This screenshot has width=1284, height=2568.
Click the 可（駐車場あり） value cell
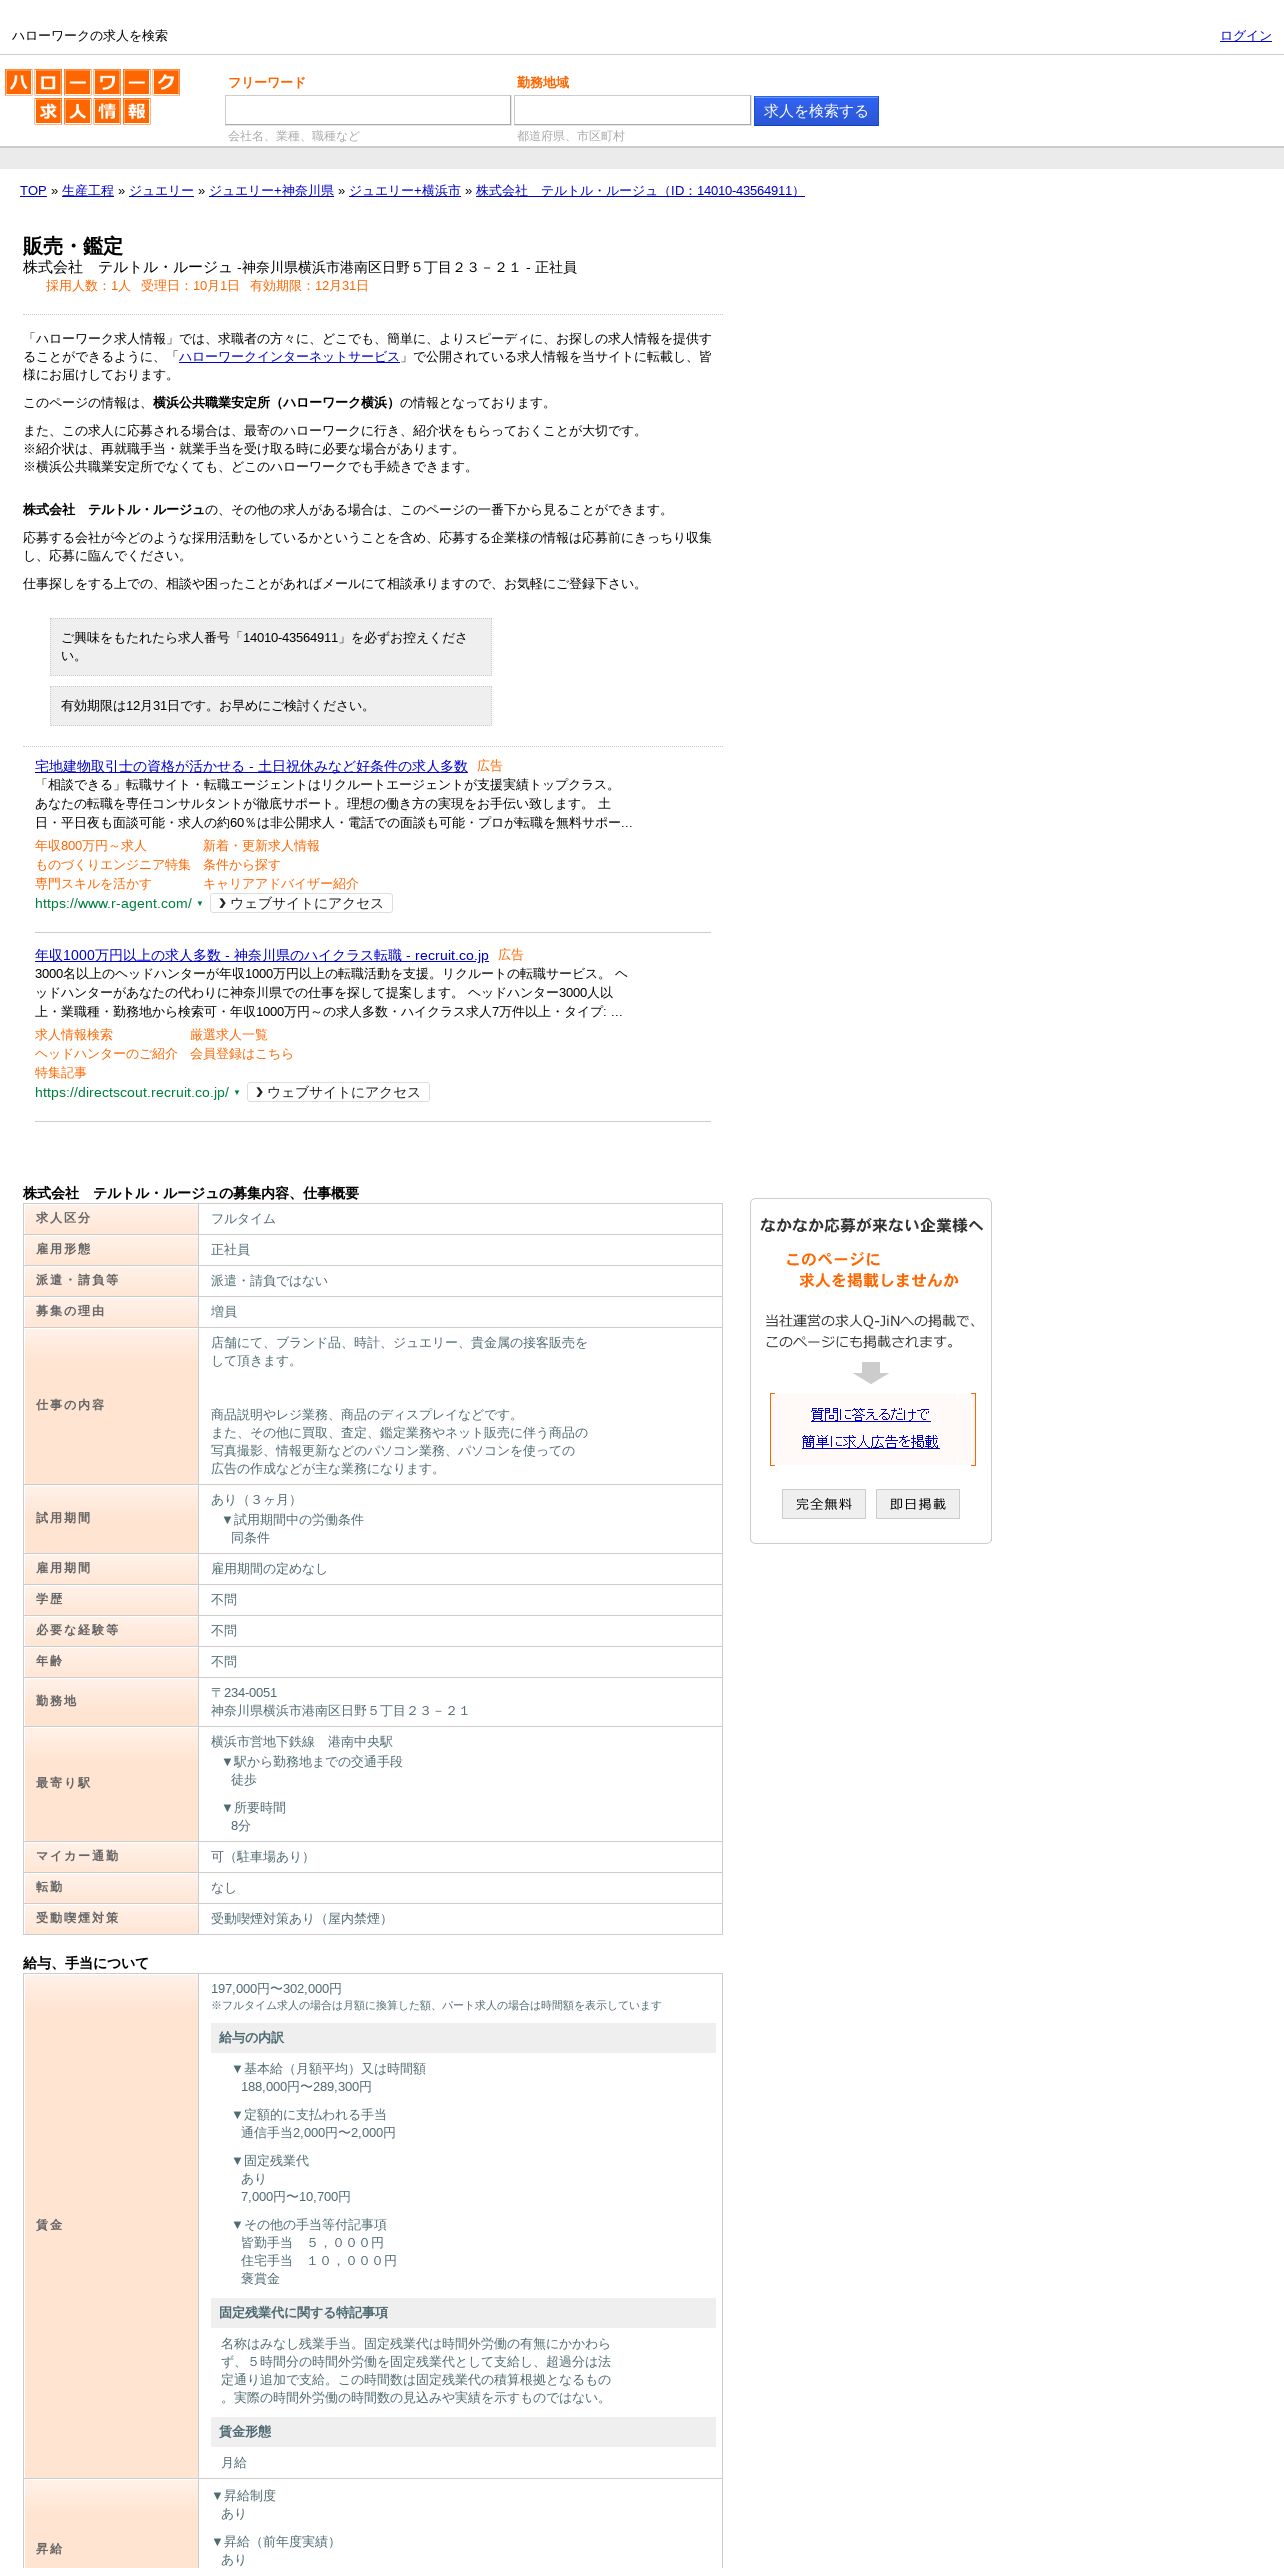tap(460, 1857)
